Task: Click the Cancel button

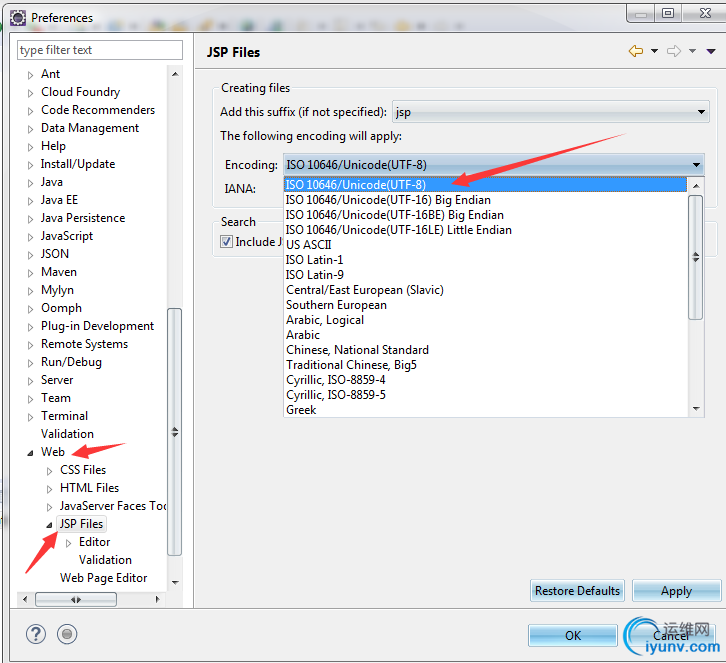Action: [671, 636]
